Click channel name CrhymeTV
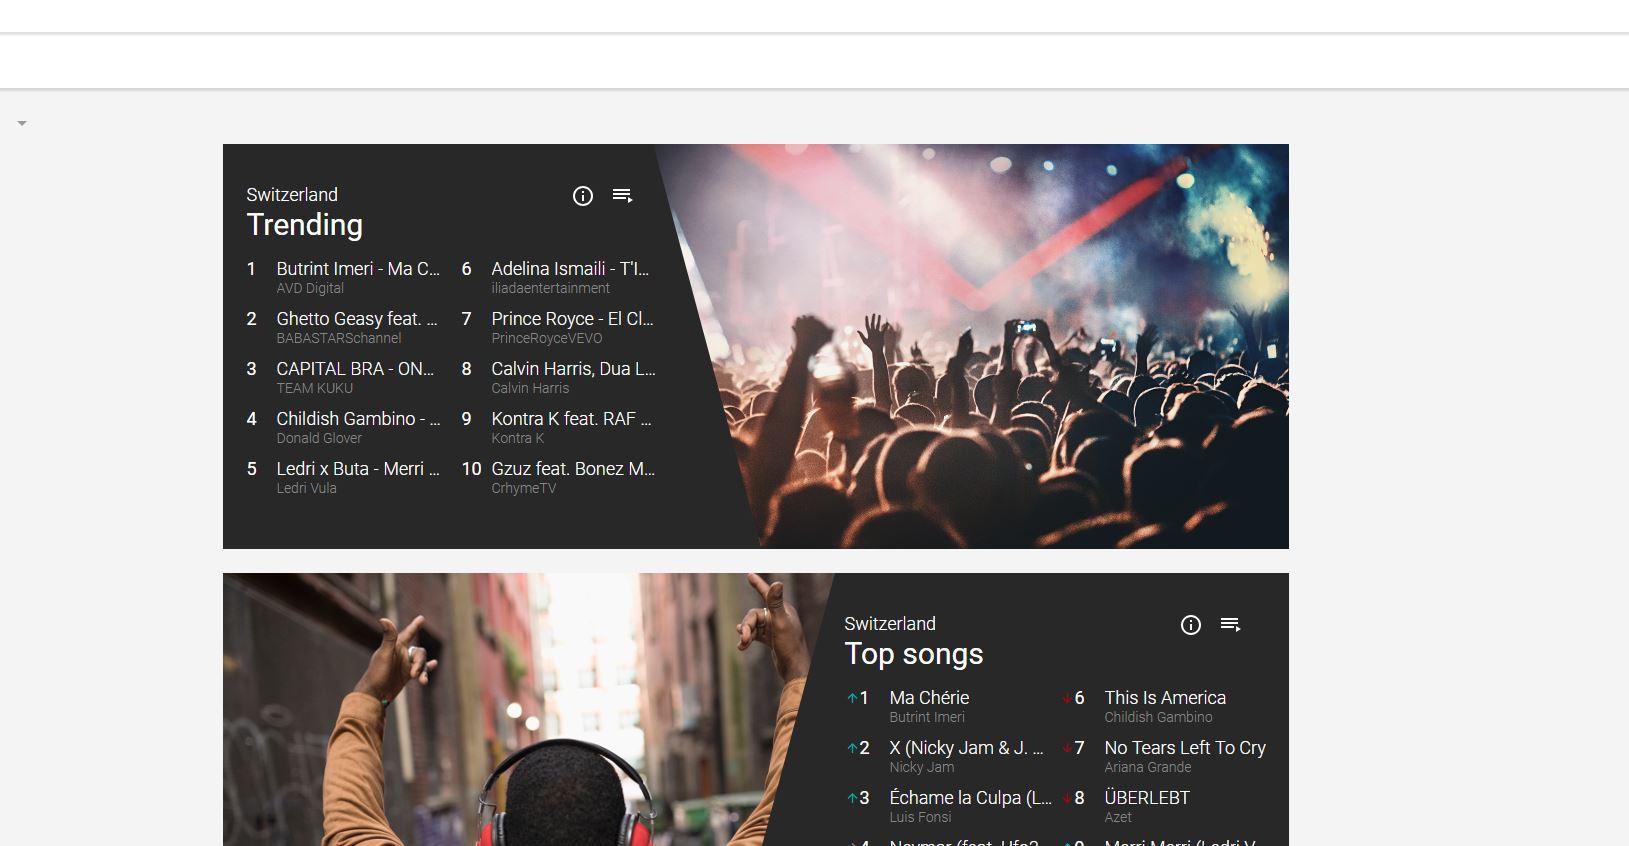Image resolution: width=1629 pixels, height=846 pixels. pos(523,488)
